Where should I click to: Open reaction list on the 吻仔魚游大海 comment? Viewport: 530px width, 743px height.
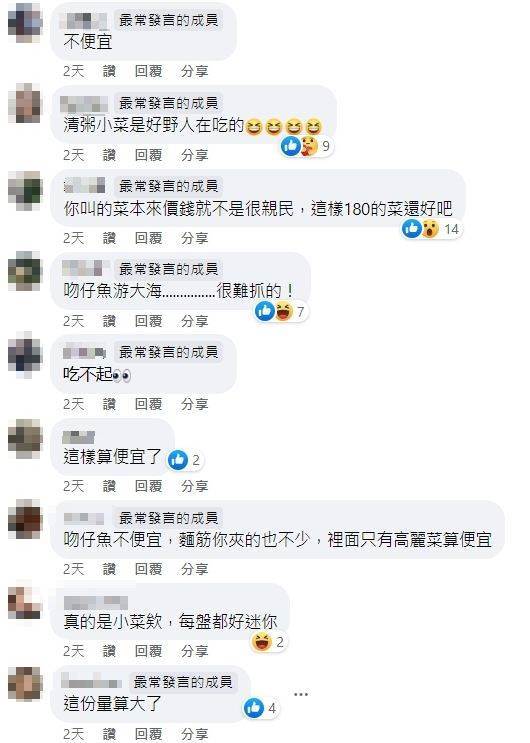282,311
